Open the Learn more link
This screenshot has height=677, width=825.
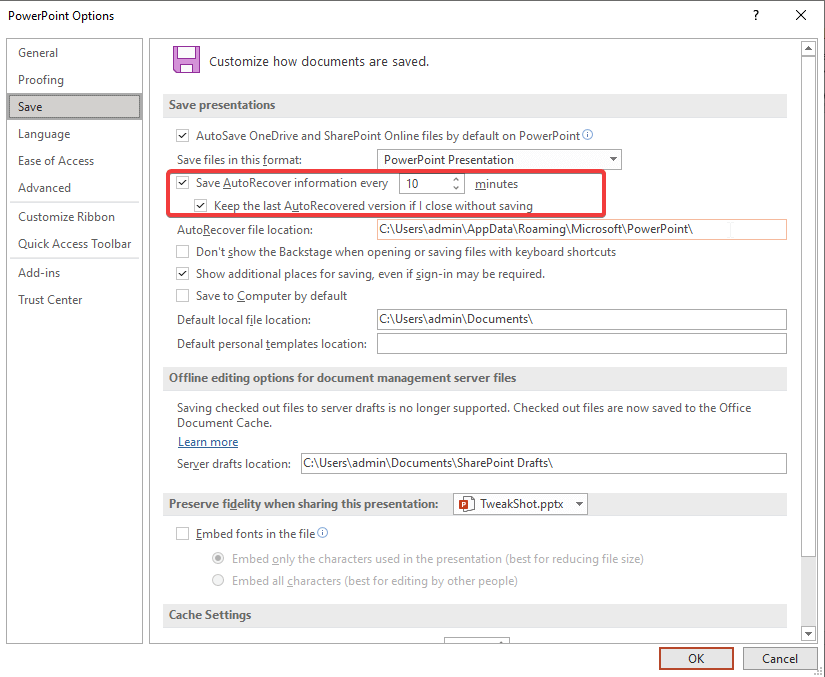[x=208, y=442]
